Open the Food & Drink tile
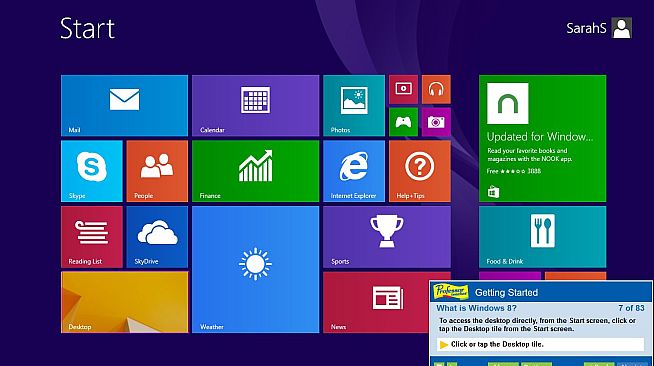654x366 pixels. 542,237
